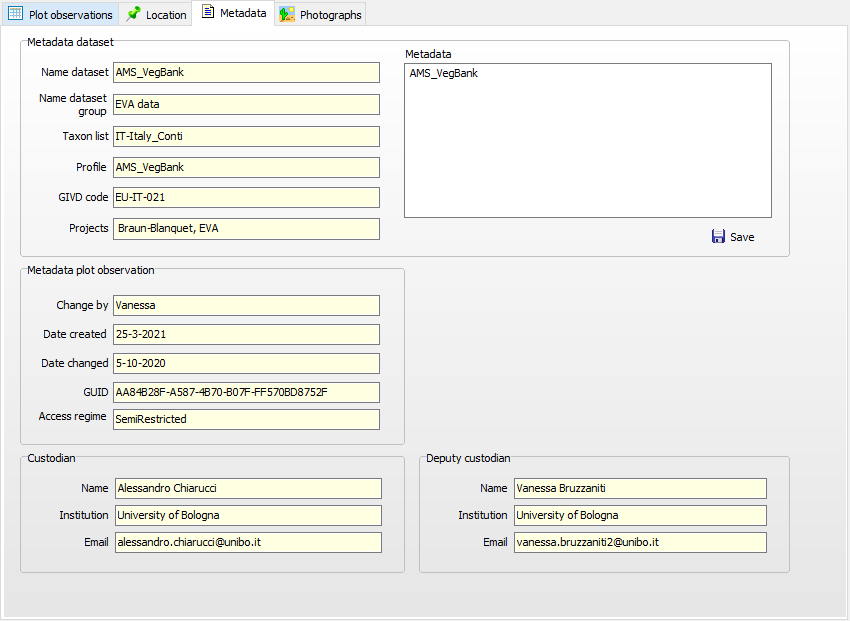
Task: Click the Metadata document icon
Action: pos(208,13)
